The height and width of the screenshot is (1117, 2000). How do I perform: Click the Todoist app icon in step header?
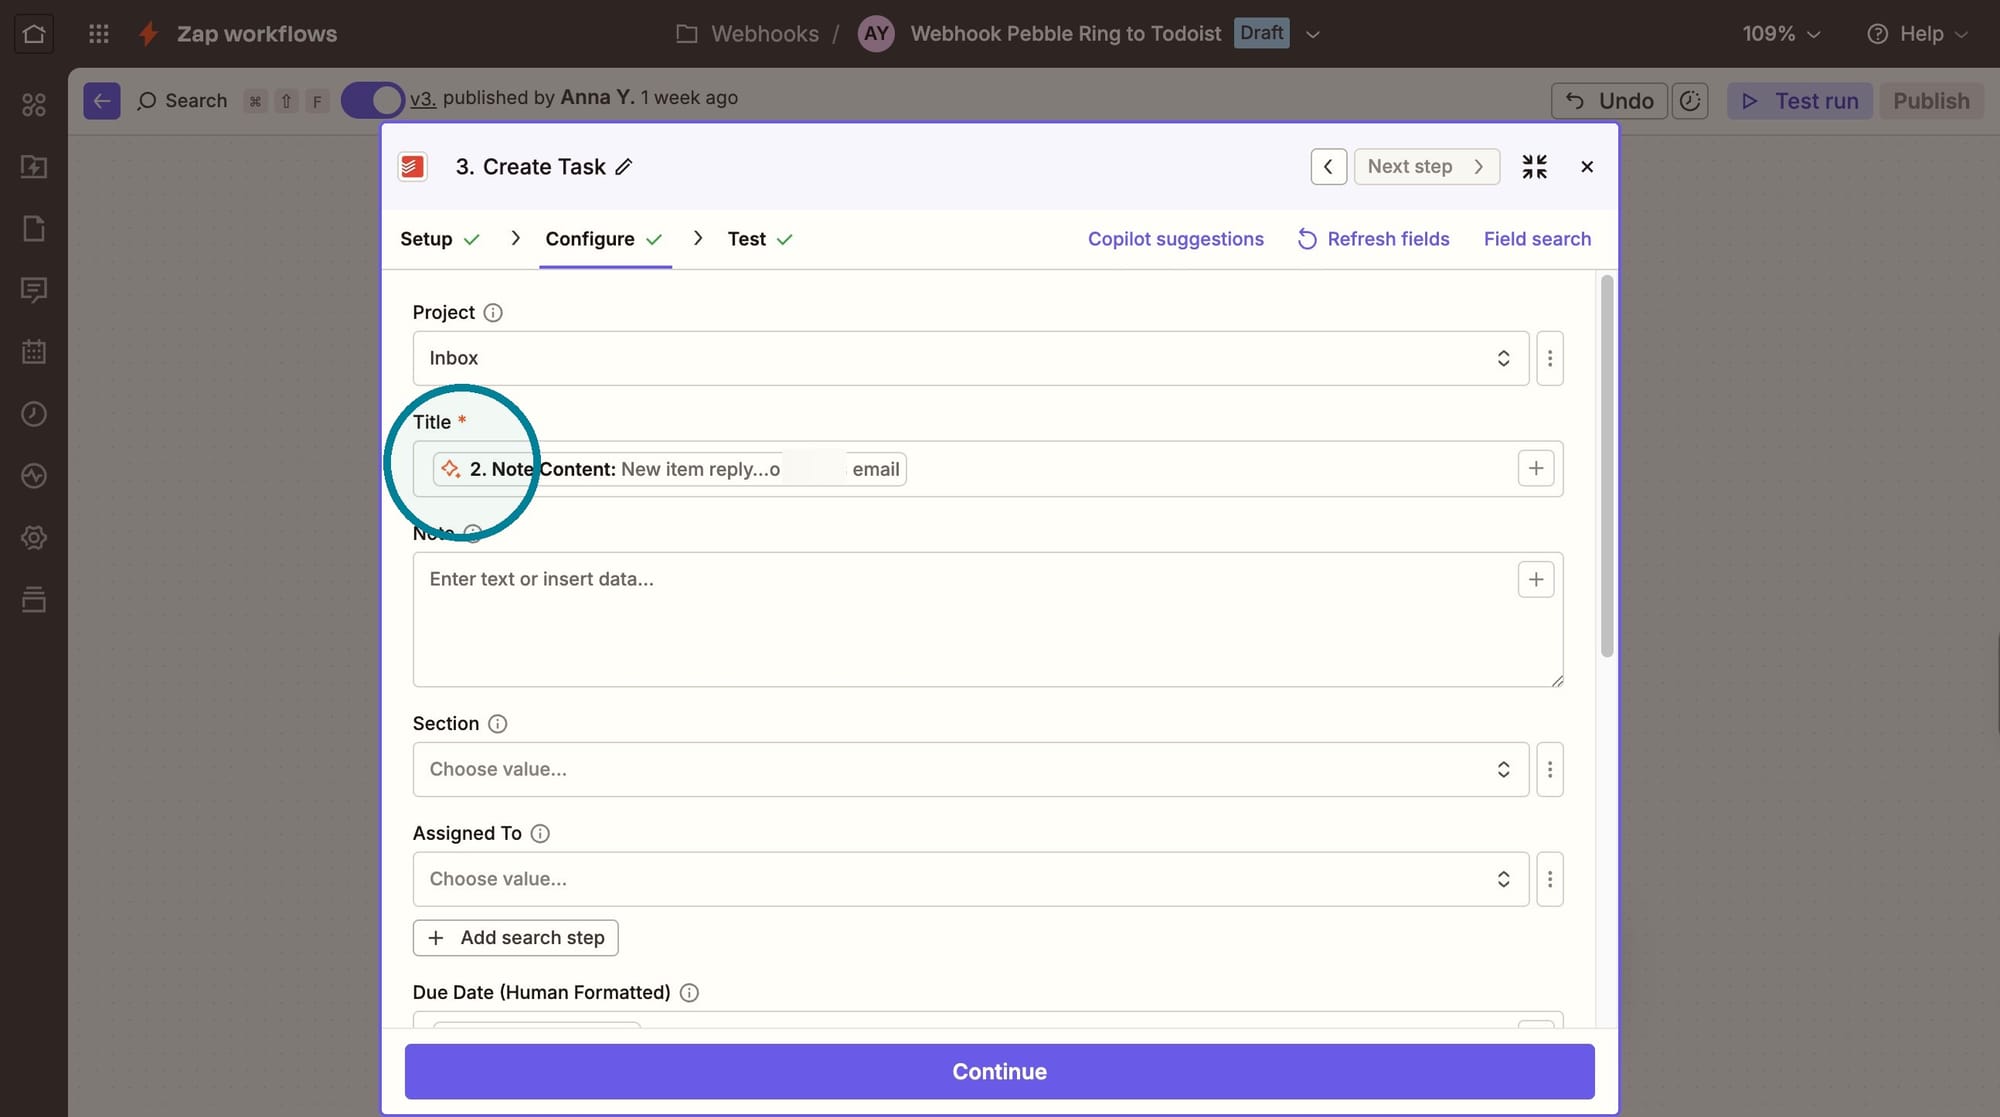pos(412,167)
